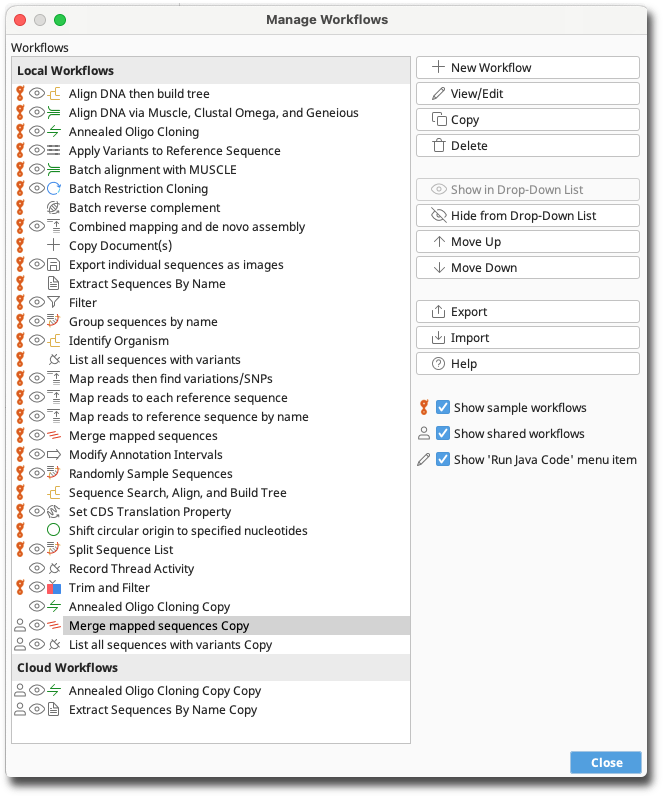
Task: Open View/Edit for the selected workflow
Action: (527, 93)
